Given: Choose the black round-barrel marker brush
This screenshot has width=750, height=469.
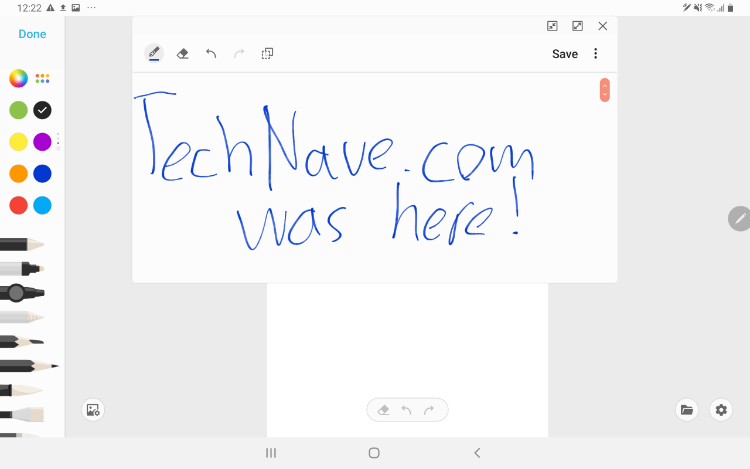Looking at the screenshot, I should point(22,293).
